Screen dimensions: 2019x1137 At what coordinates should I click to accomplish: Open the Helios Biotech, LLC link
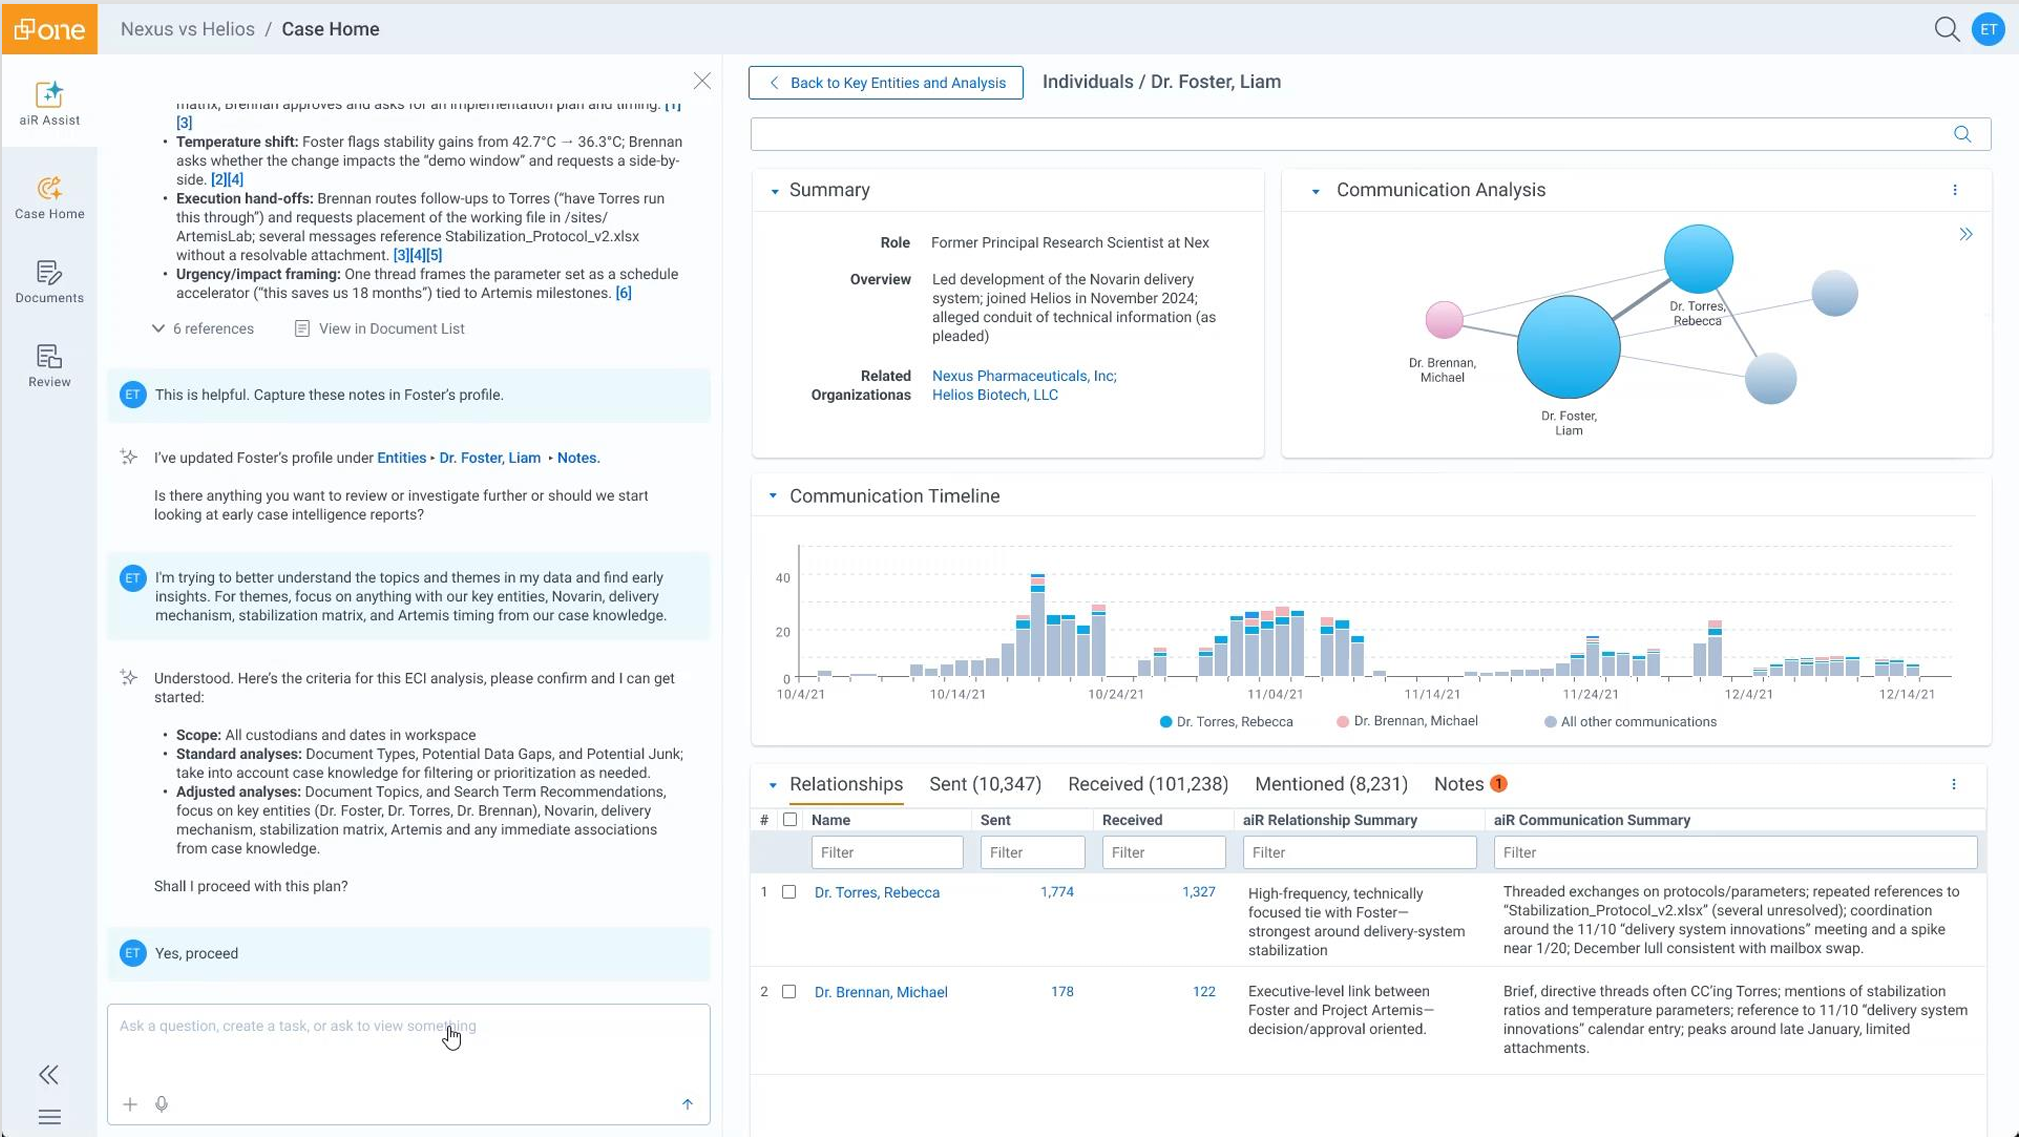(994, 395)
